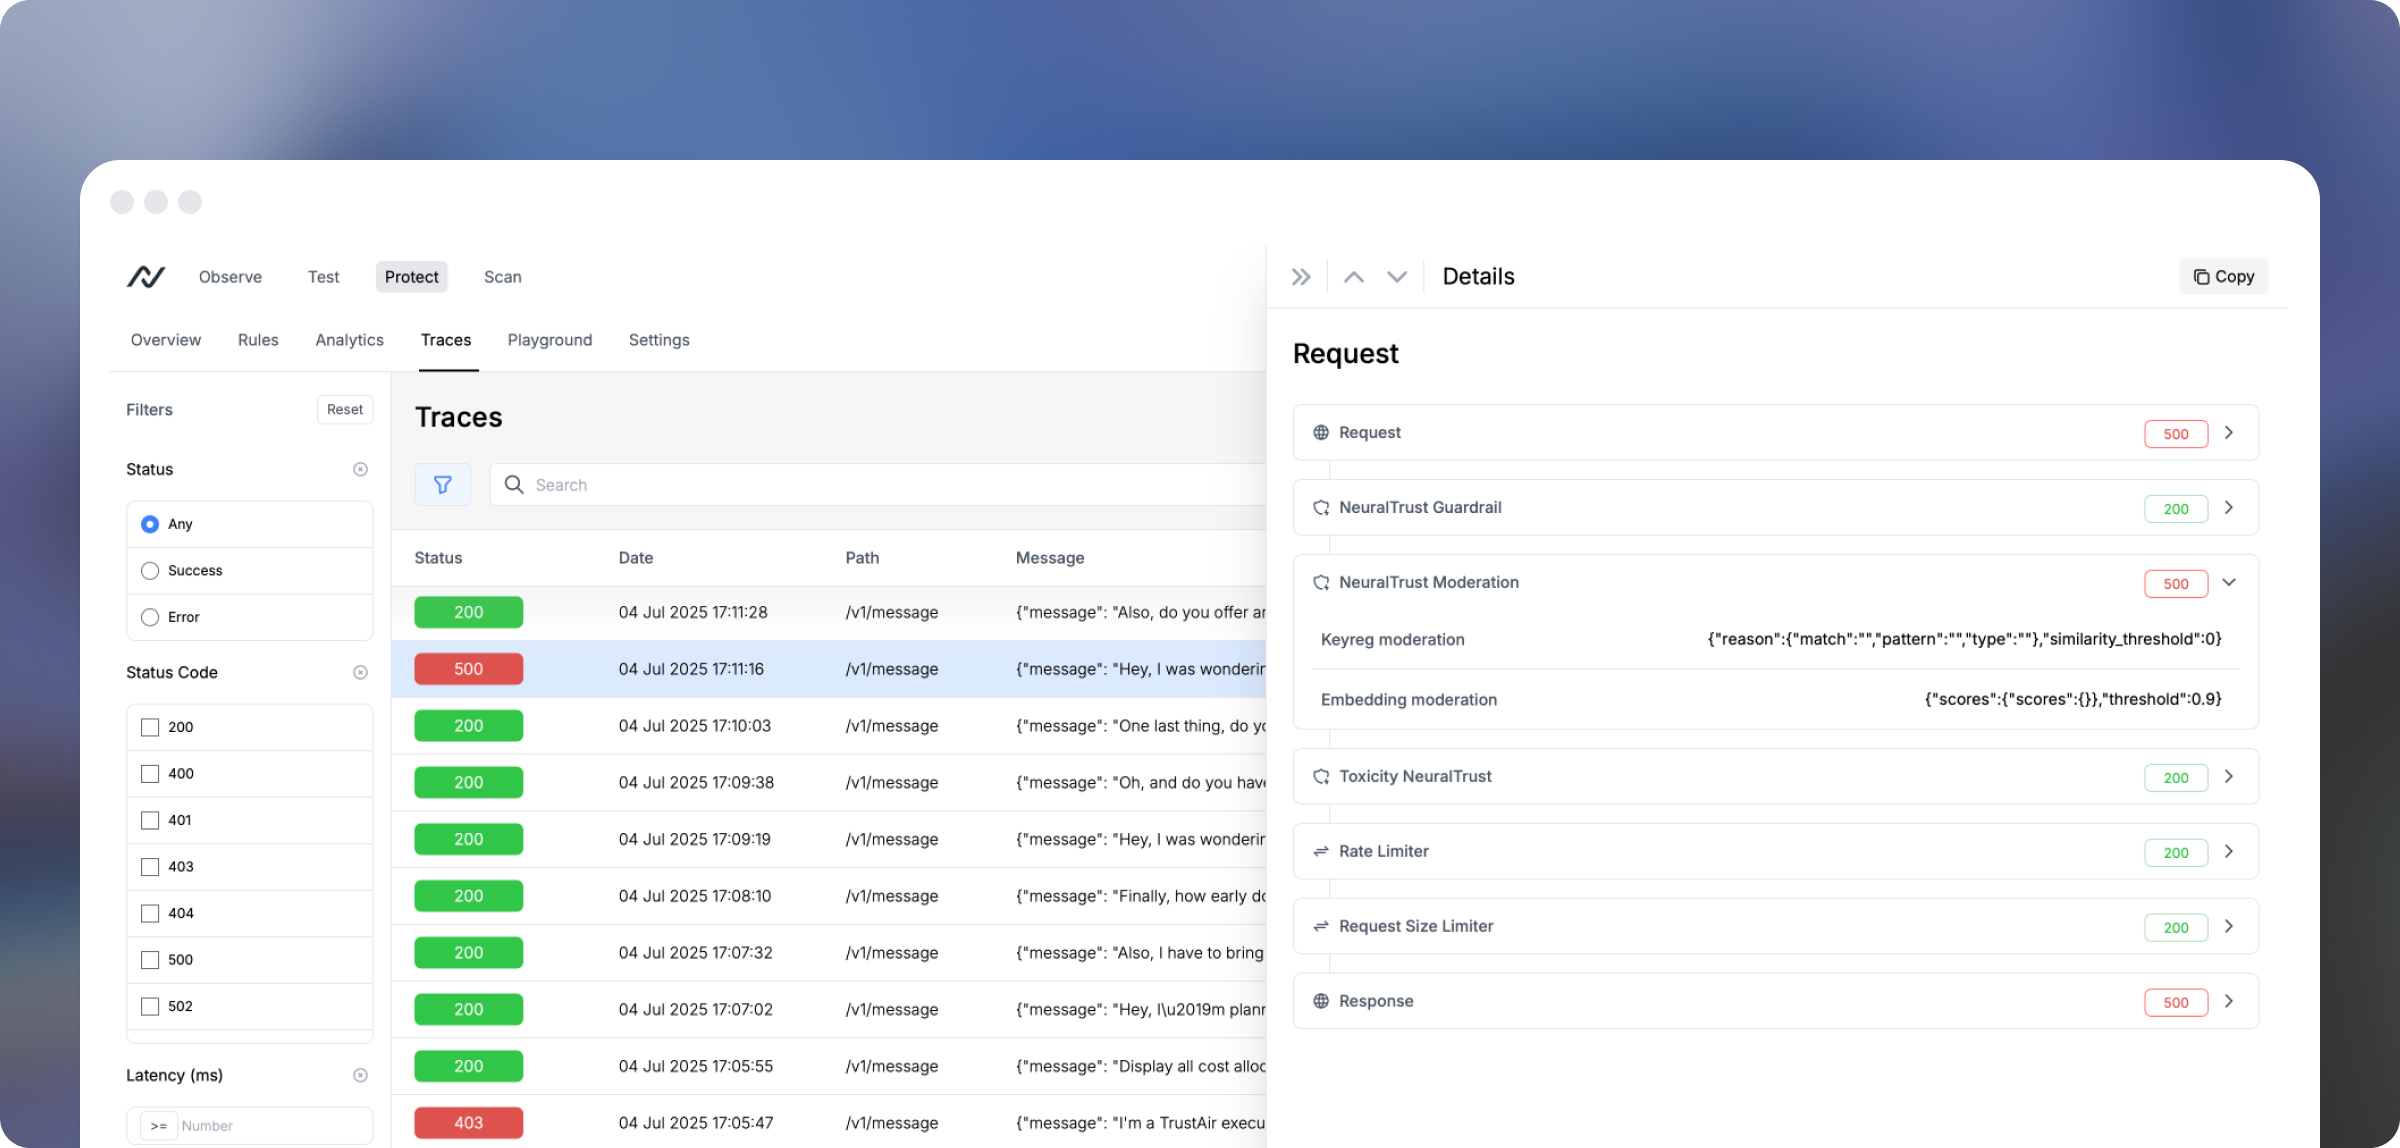The height and width of the screenshot is (1148, 2400).
Task: Select the trace dated 04 Jul 2025 17:08:10
Action: pos(829,896)
